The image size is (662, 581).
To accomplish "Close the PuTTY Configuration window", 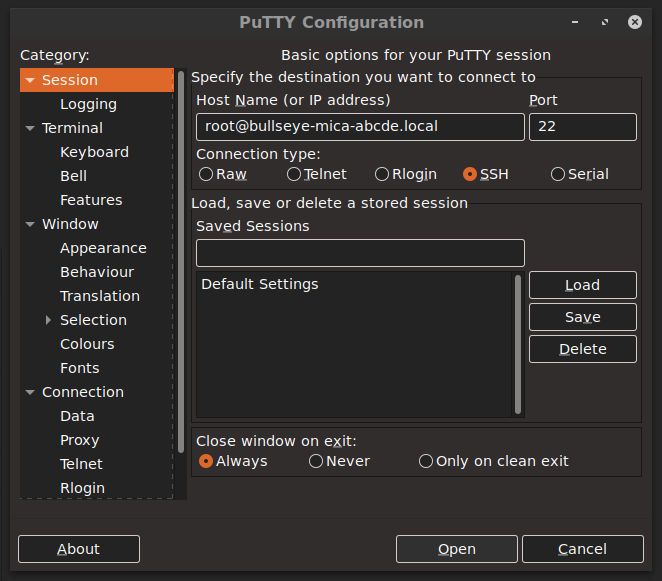I will tap(635, 22).
